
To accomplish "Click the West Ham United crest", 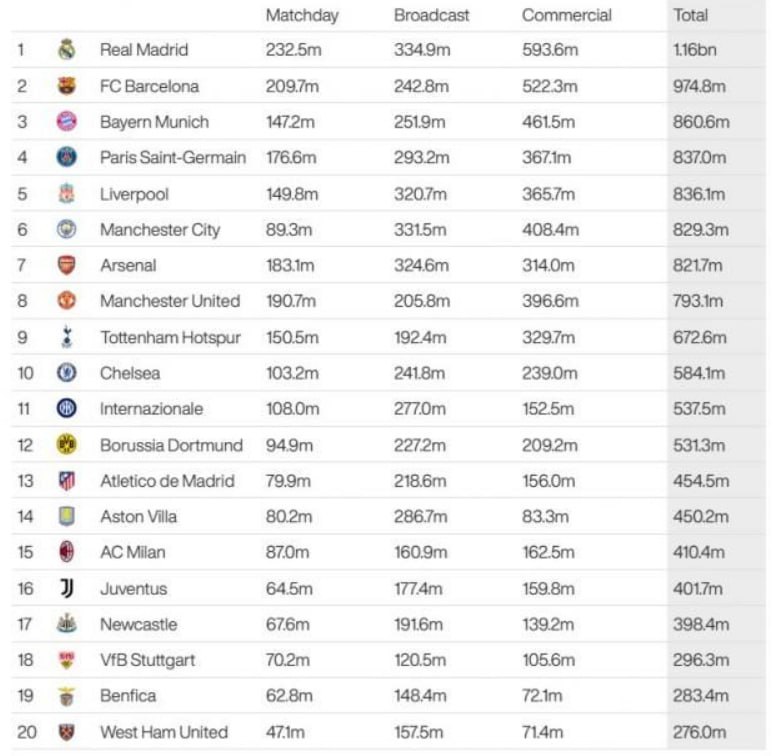I will [66, 732].
